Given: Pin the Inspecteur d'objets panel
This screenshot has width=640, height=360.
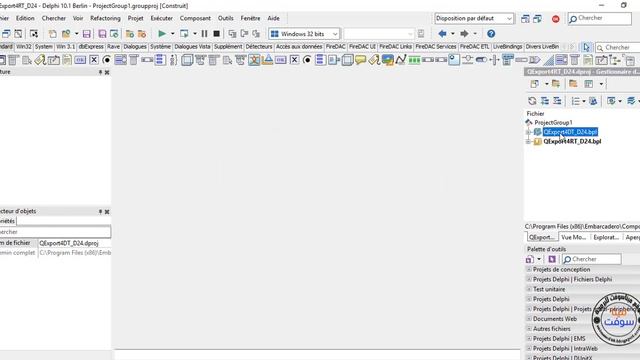Looking at the screenshot, I should (100, 211).
